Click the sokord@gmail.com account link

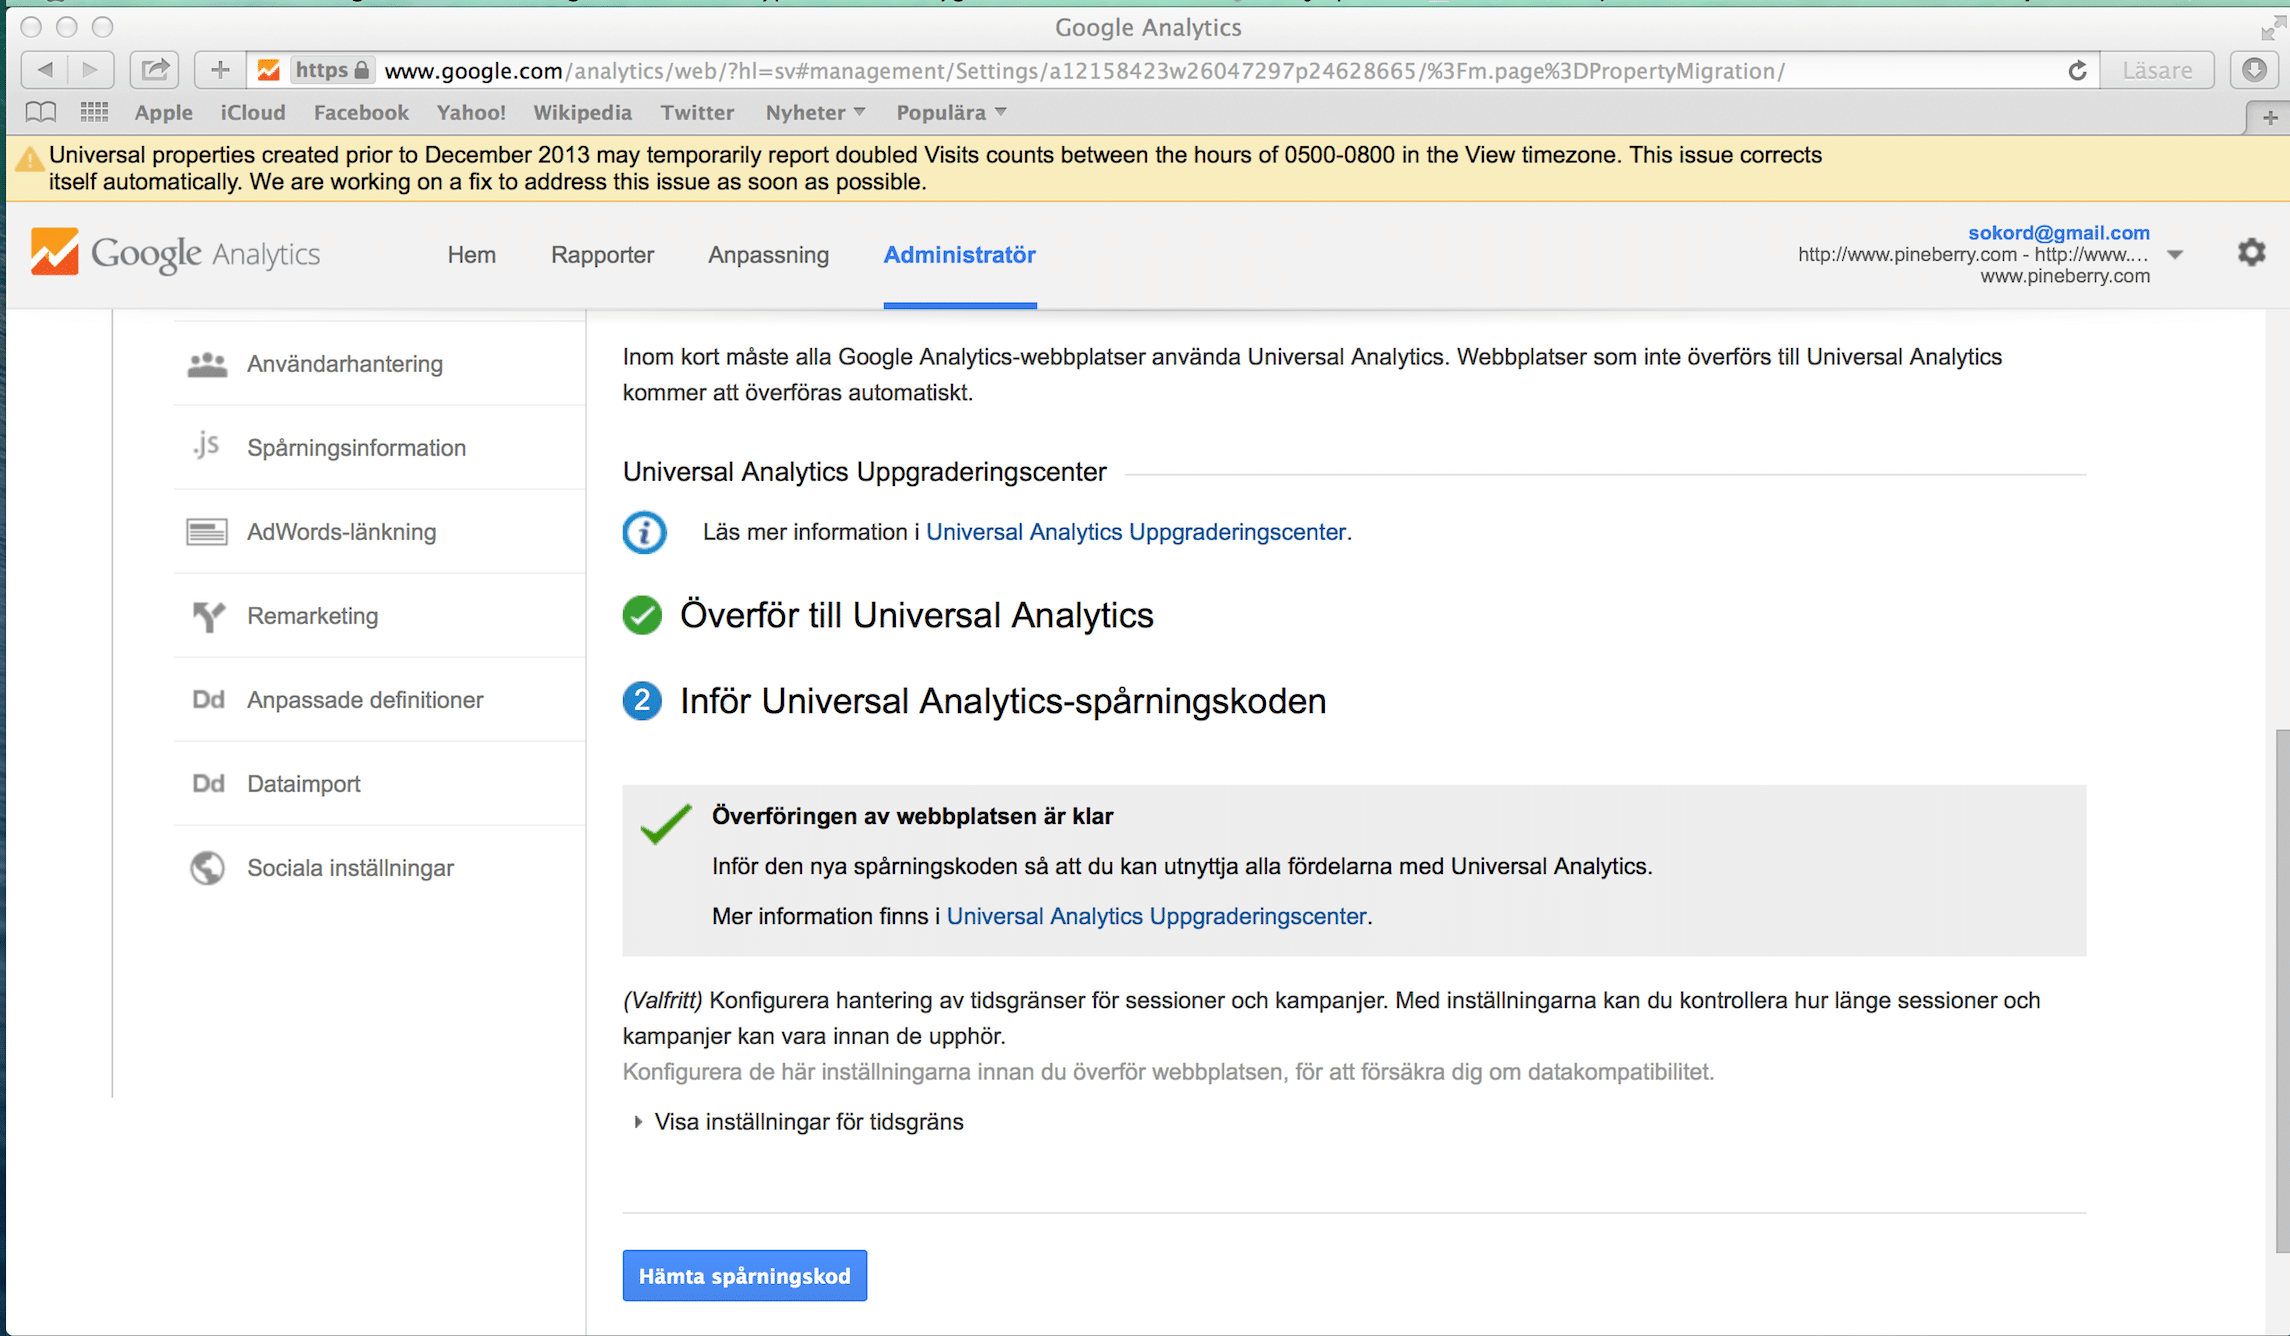coord(2058,232)
